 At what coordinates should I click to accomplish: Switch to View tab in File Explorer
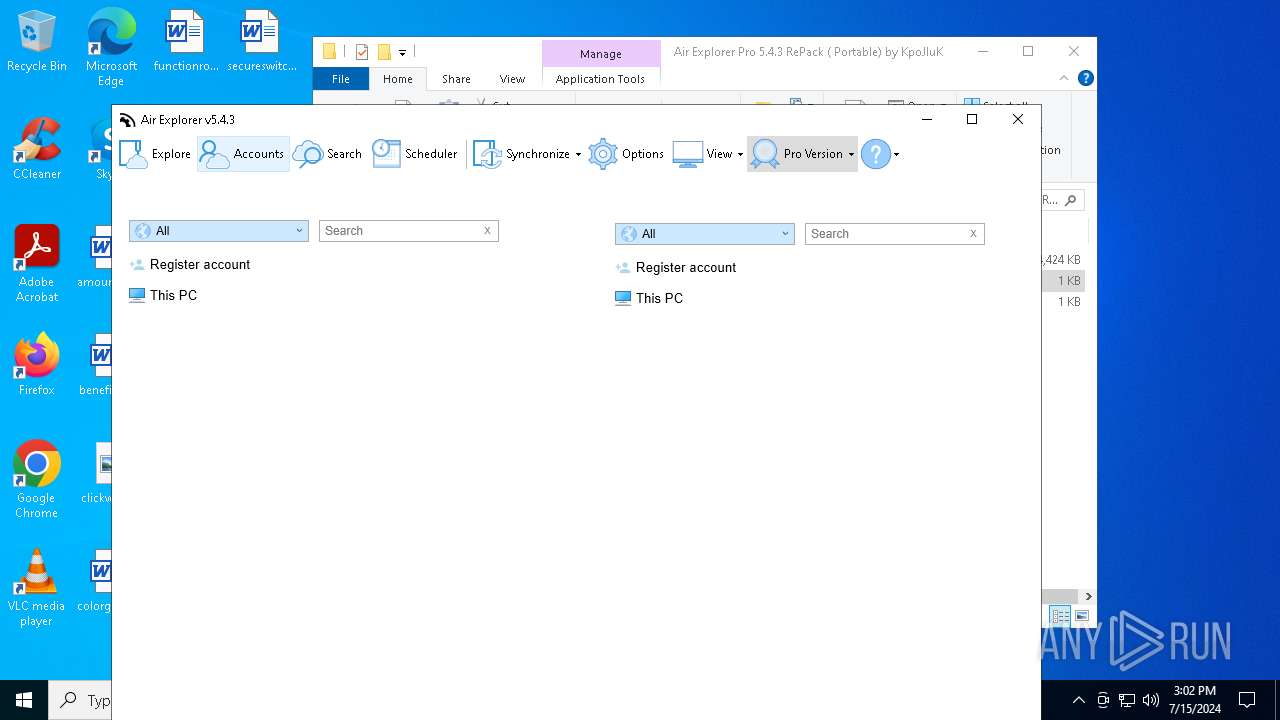tap(513, 79)
